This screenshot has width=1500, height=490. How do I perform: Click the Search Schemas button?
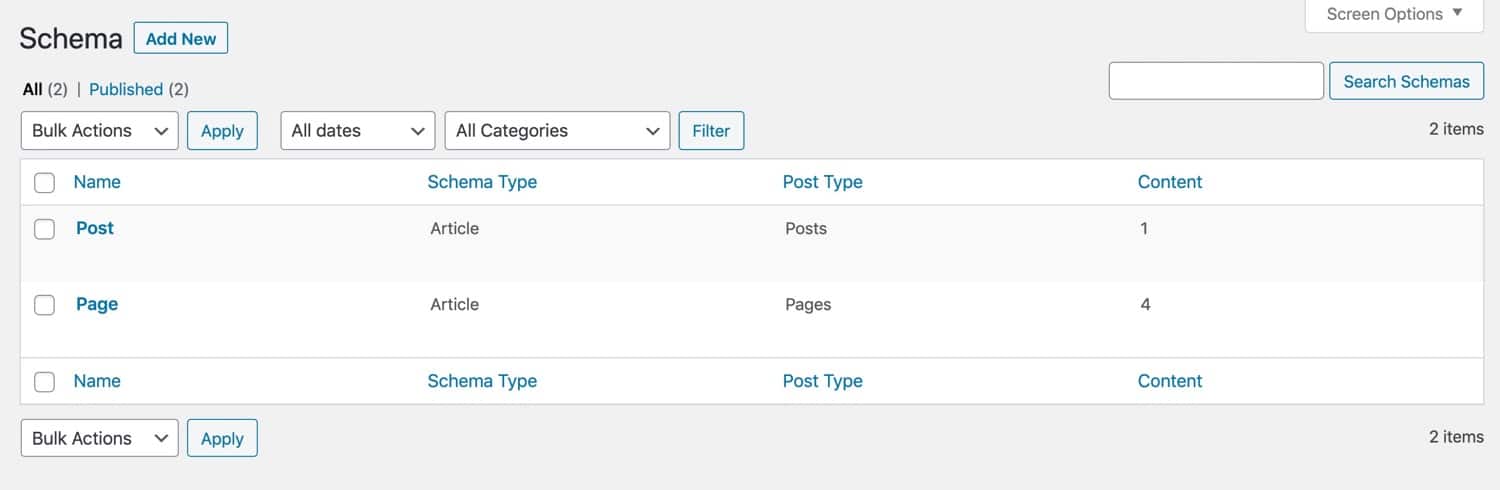[1406, 81]
